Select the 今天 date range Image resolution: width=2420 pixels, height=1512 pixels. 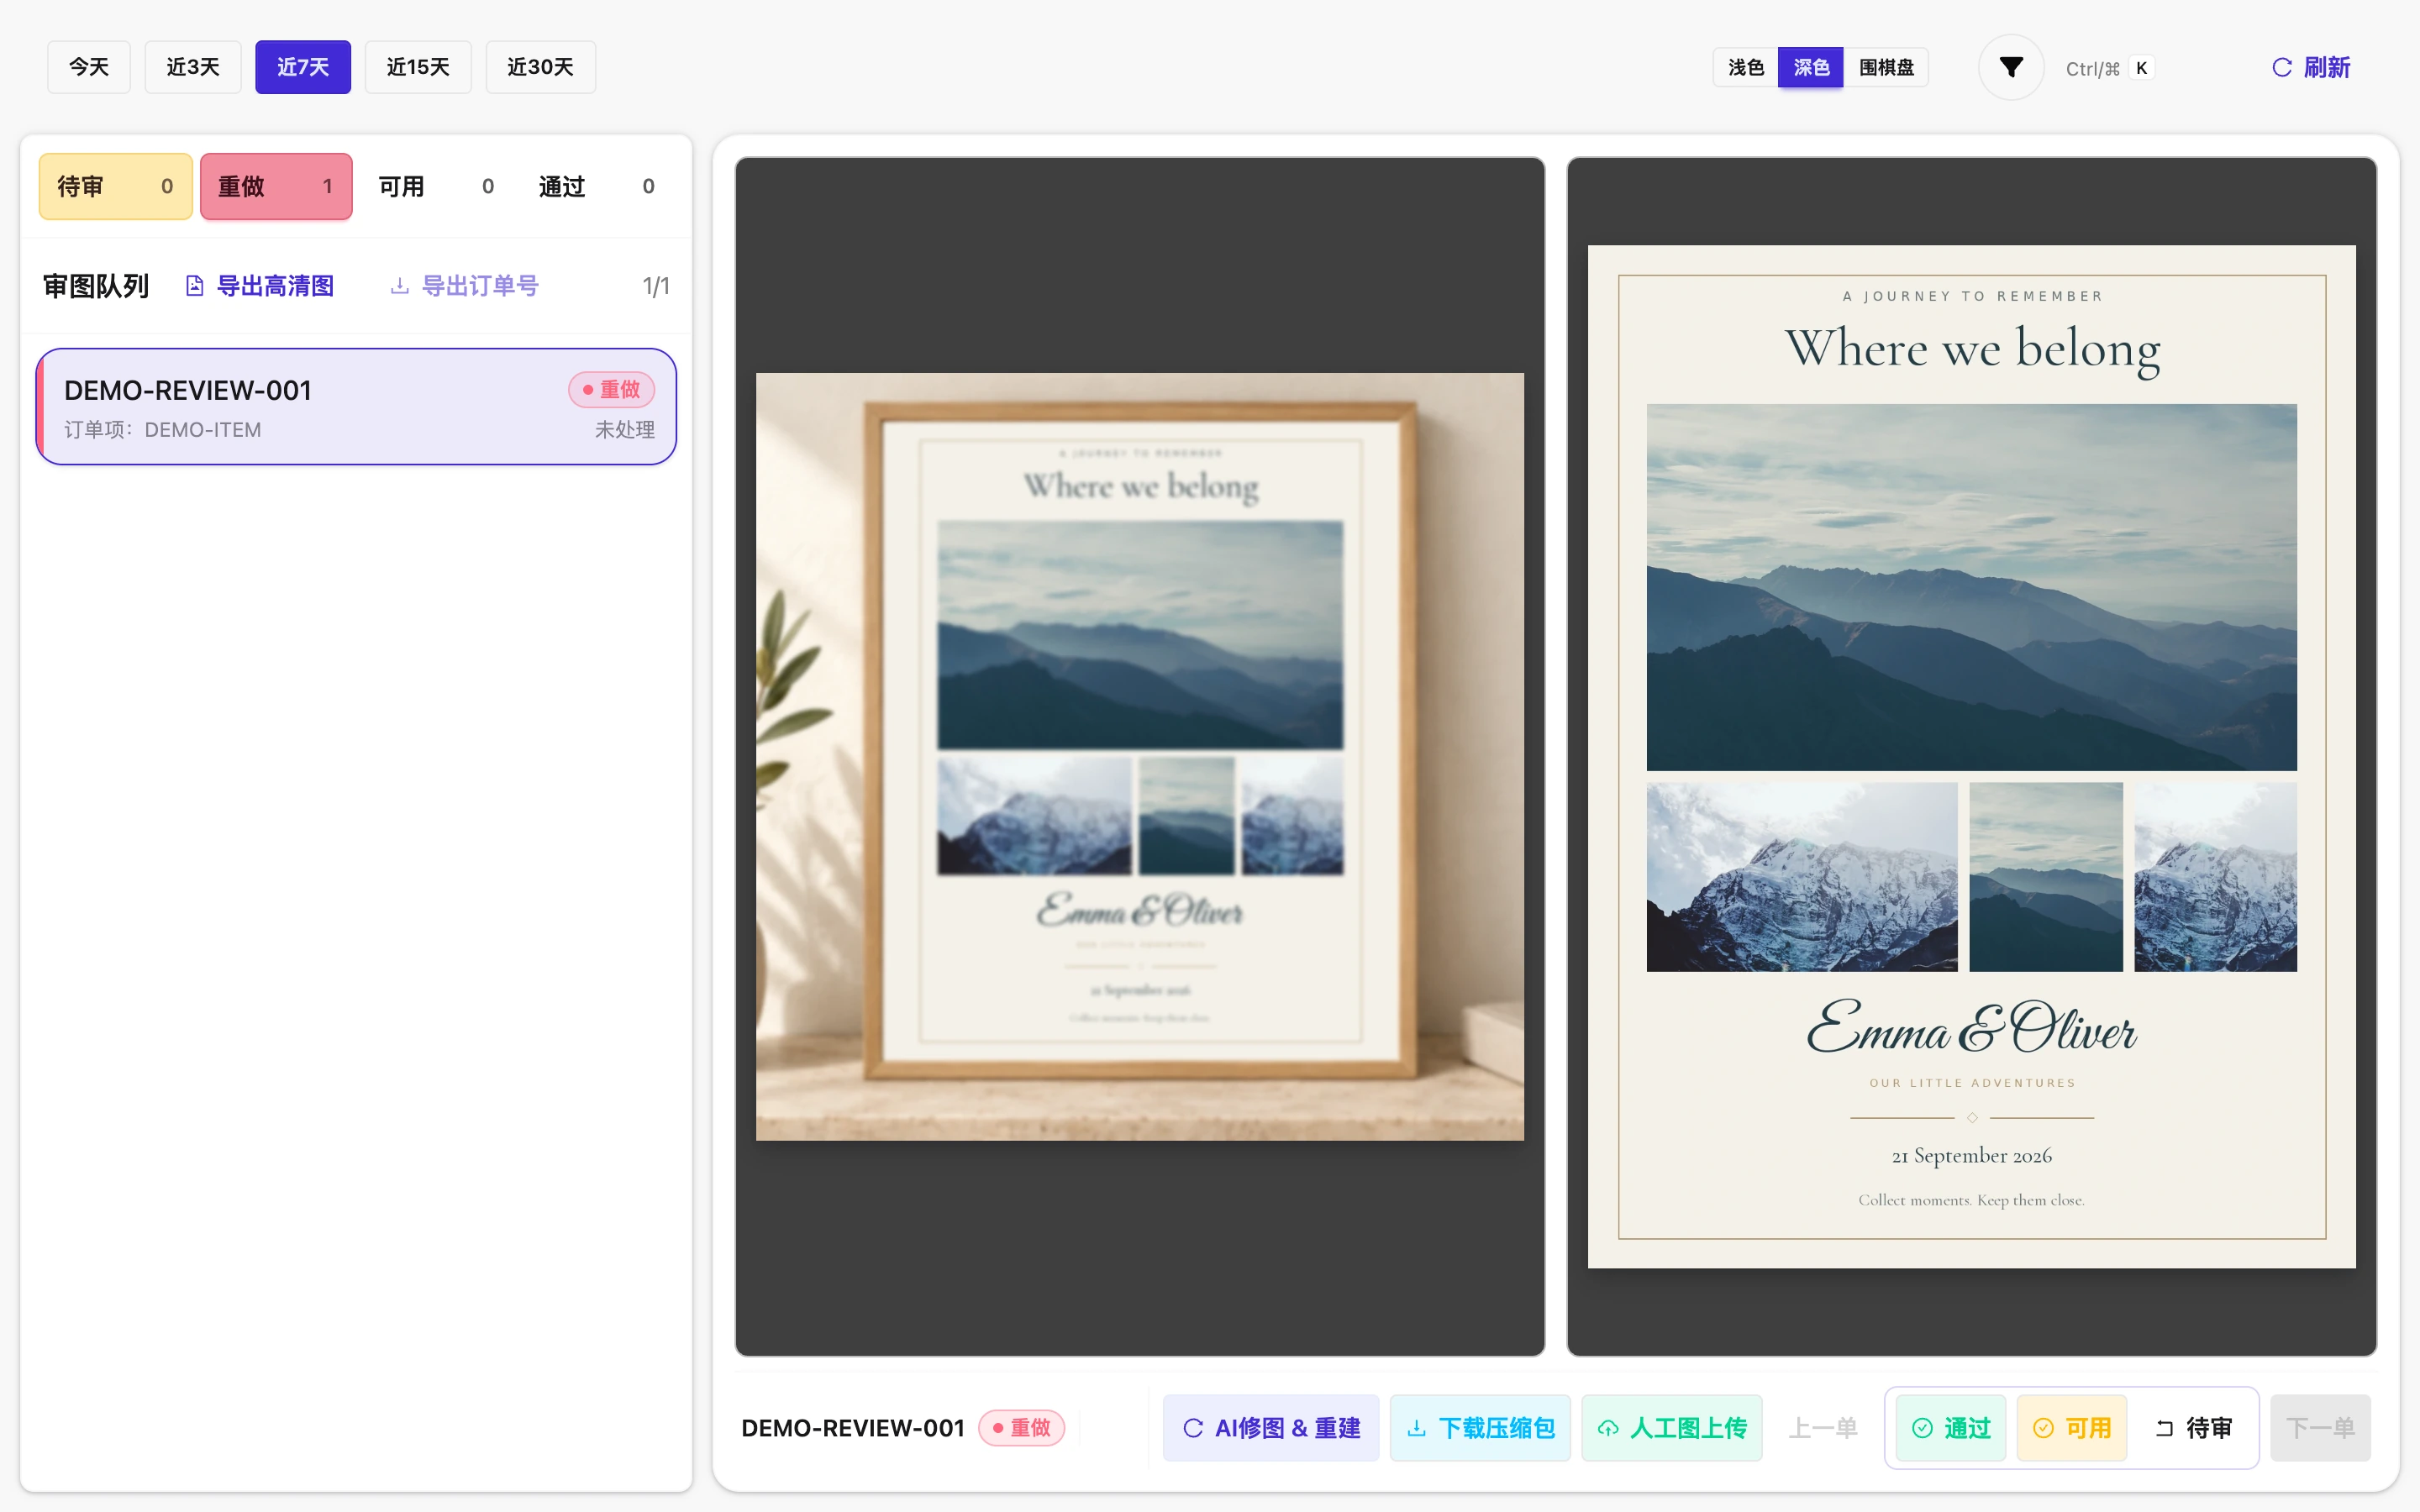[x=89, y=67]
